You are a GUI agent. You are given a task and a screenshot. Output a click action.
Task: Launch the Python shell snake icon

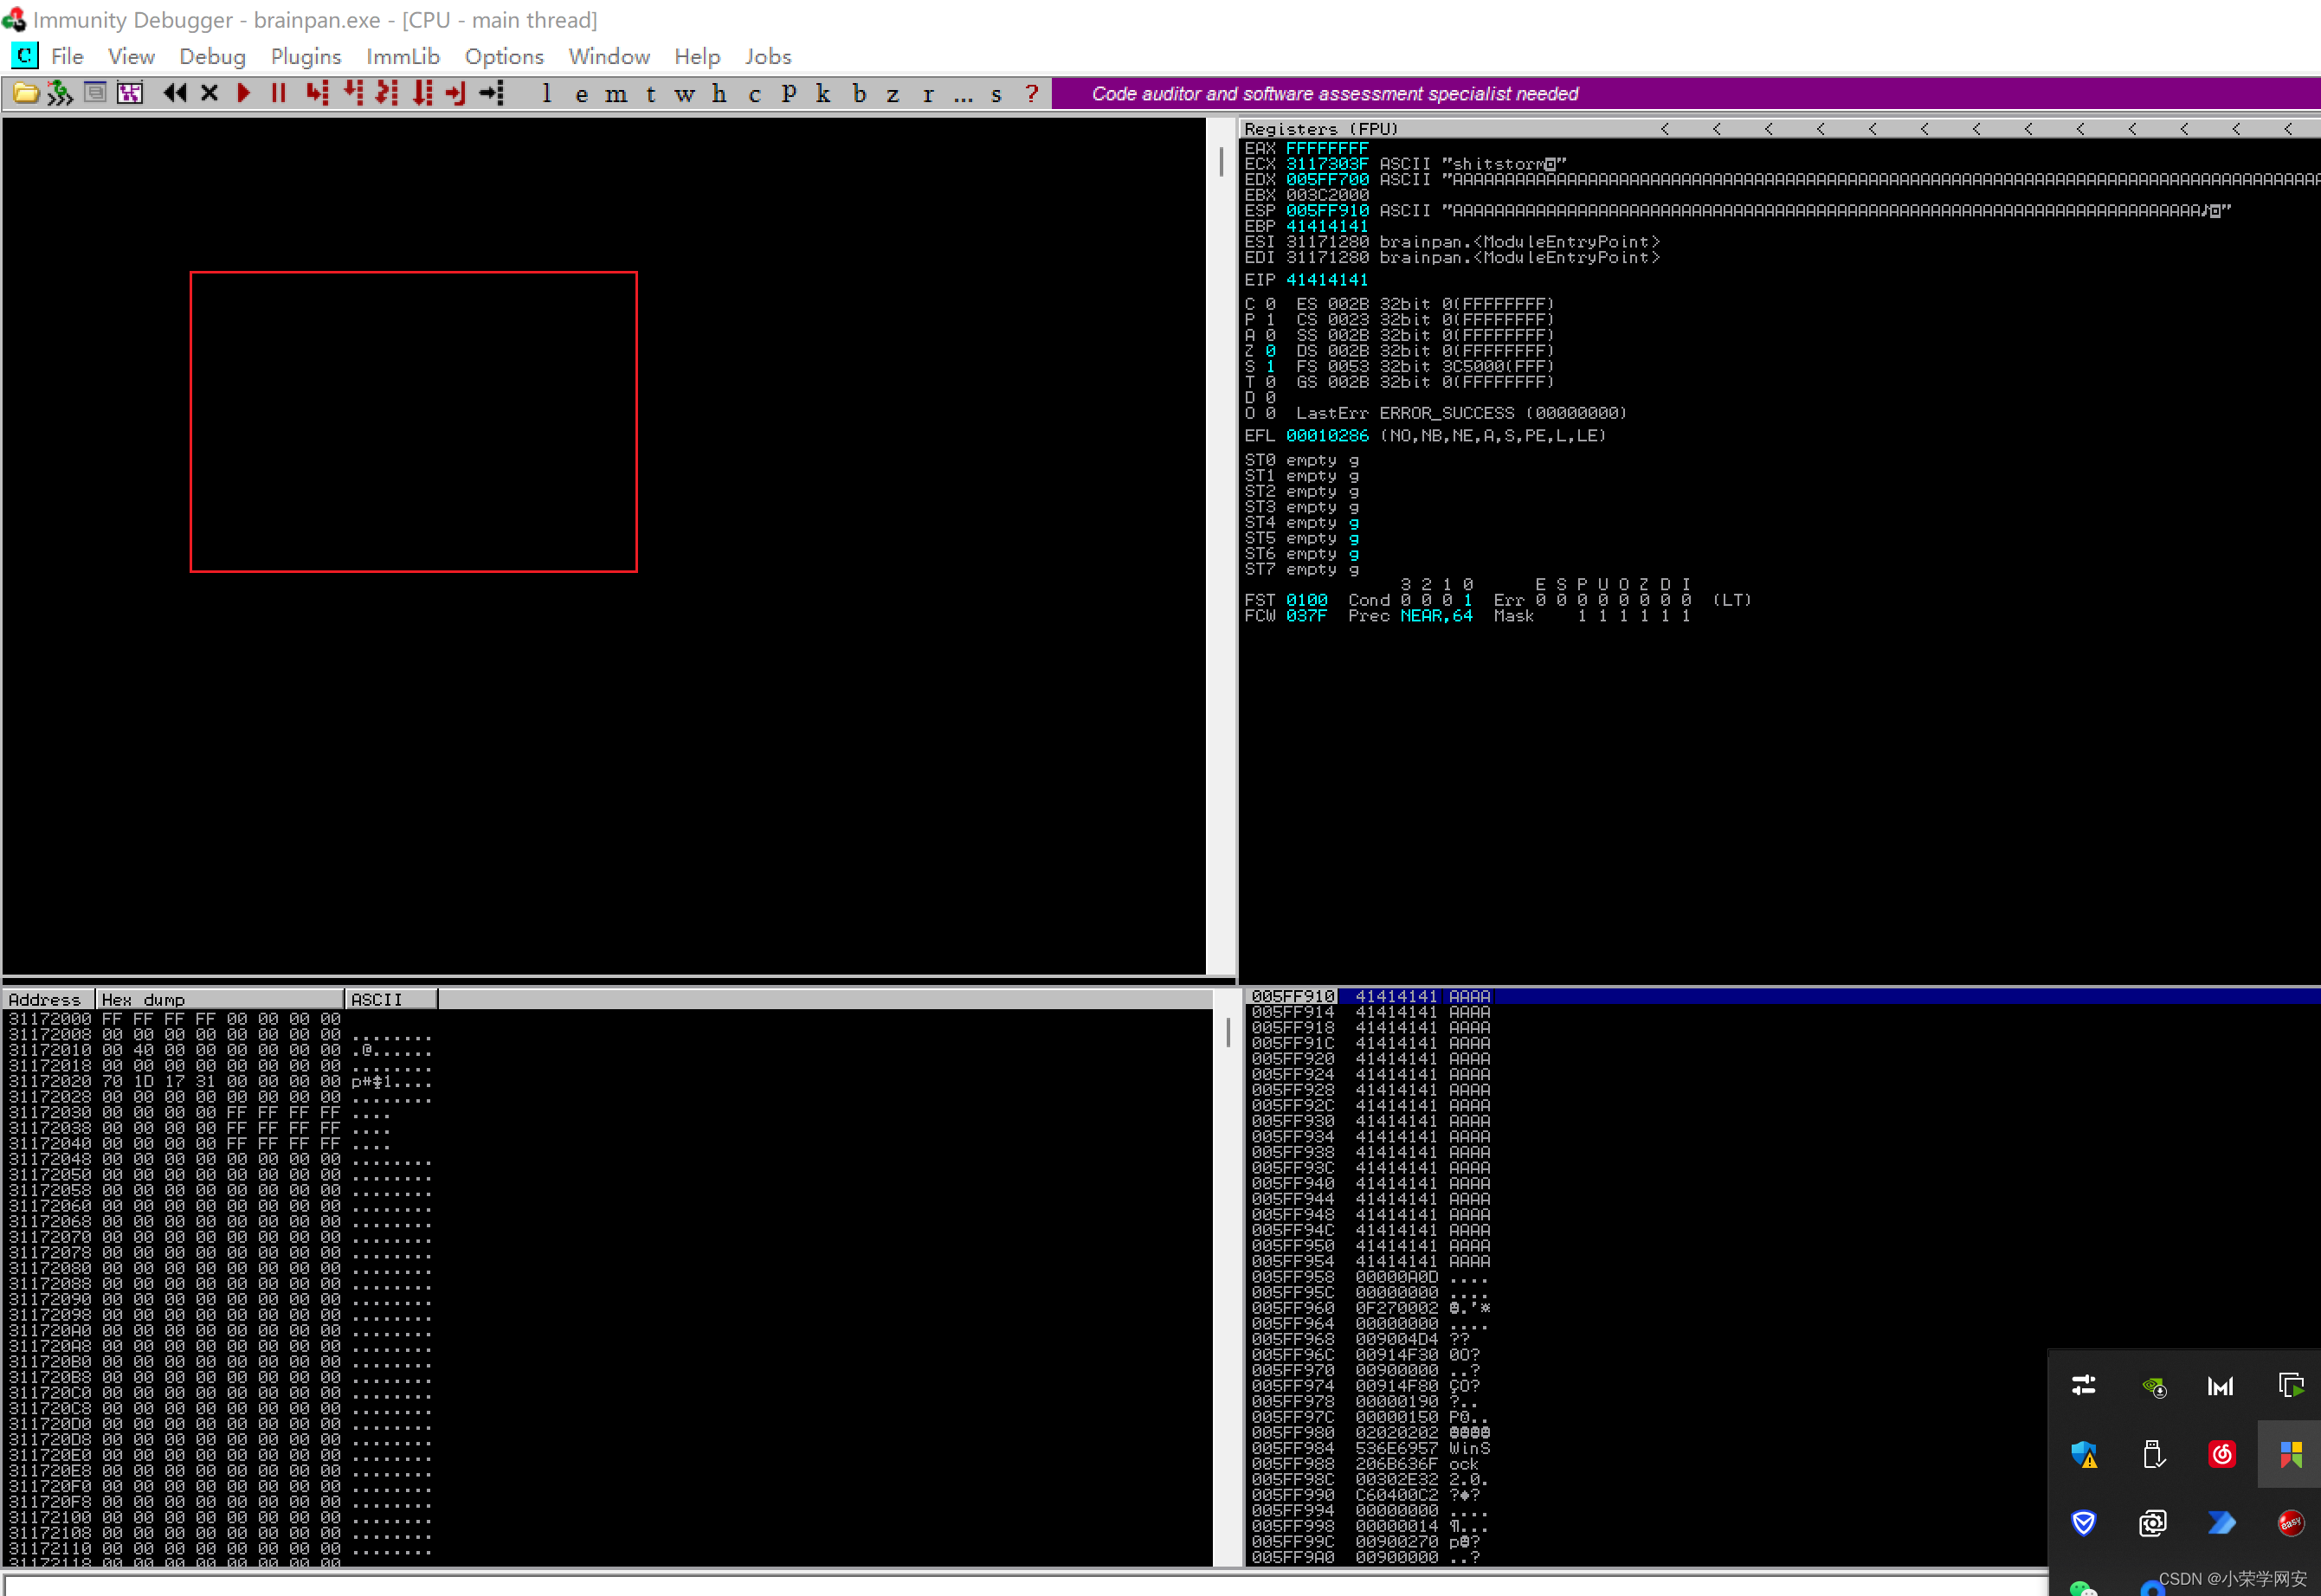point(60,94)
